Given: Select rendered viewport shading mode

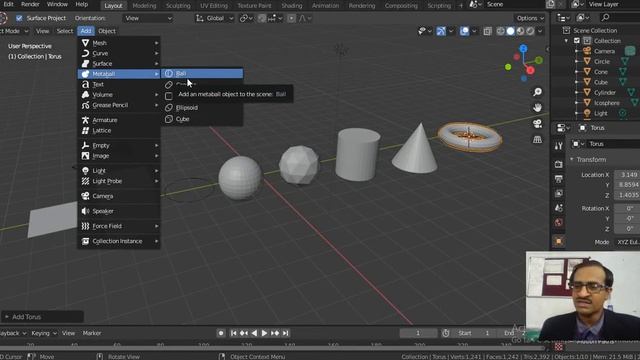Looking at the screenshot, I should pos(530,31).
